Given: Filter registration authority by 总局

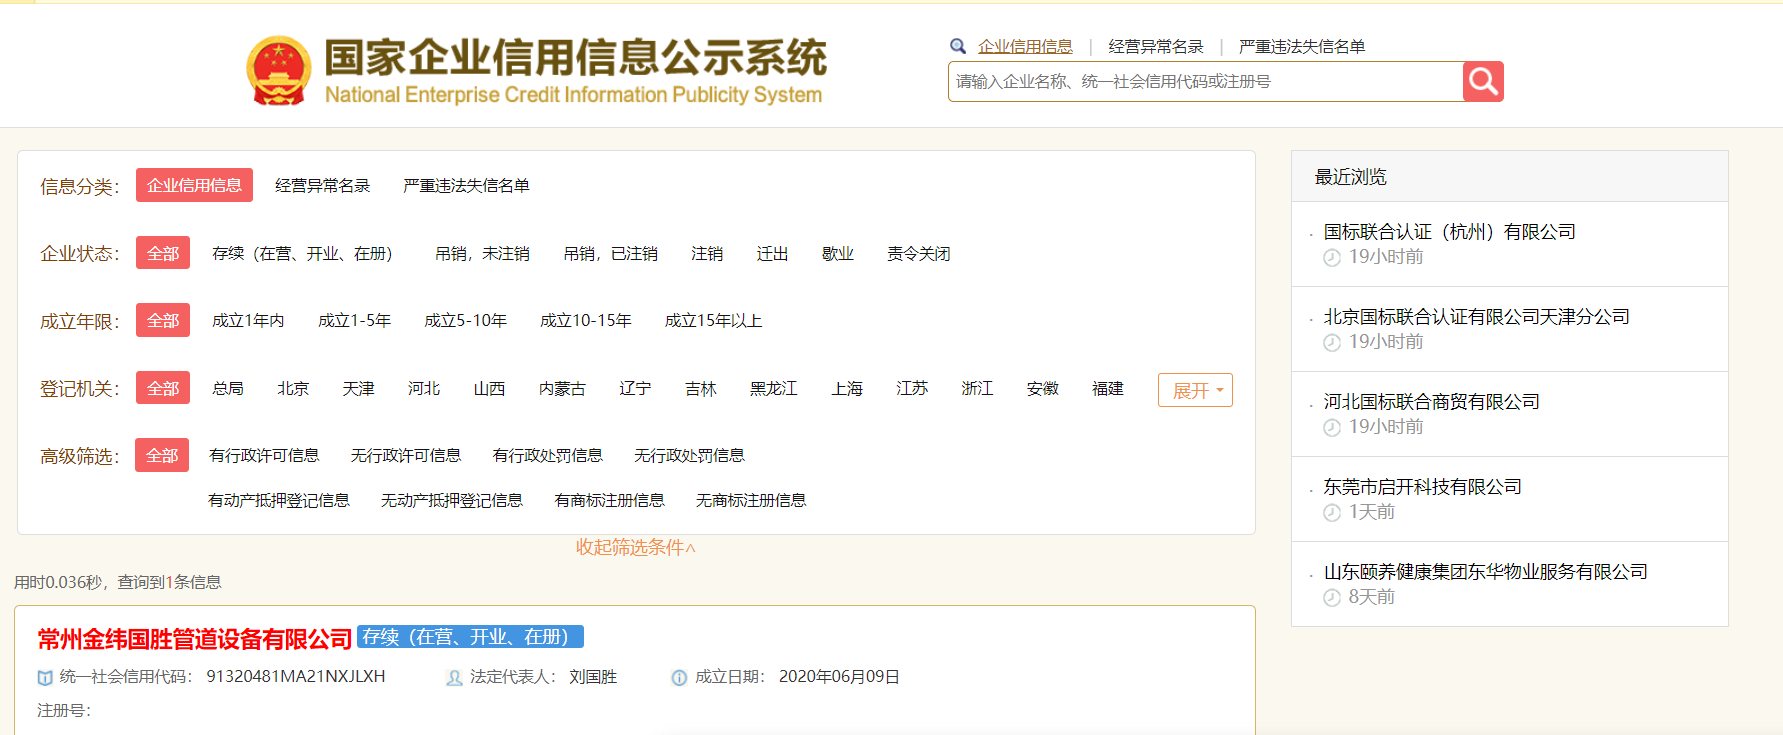Looking at the screenshot, I should [228, 388].
